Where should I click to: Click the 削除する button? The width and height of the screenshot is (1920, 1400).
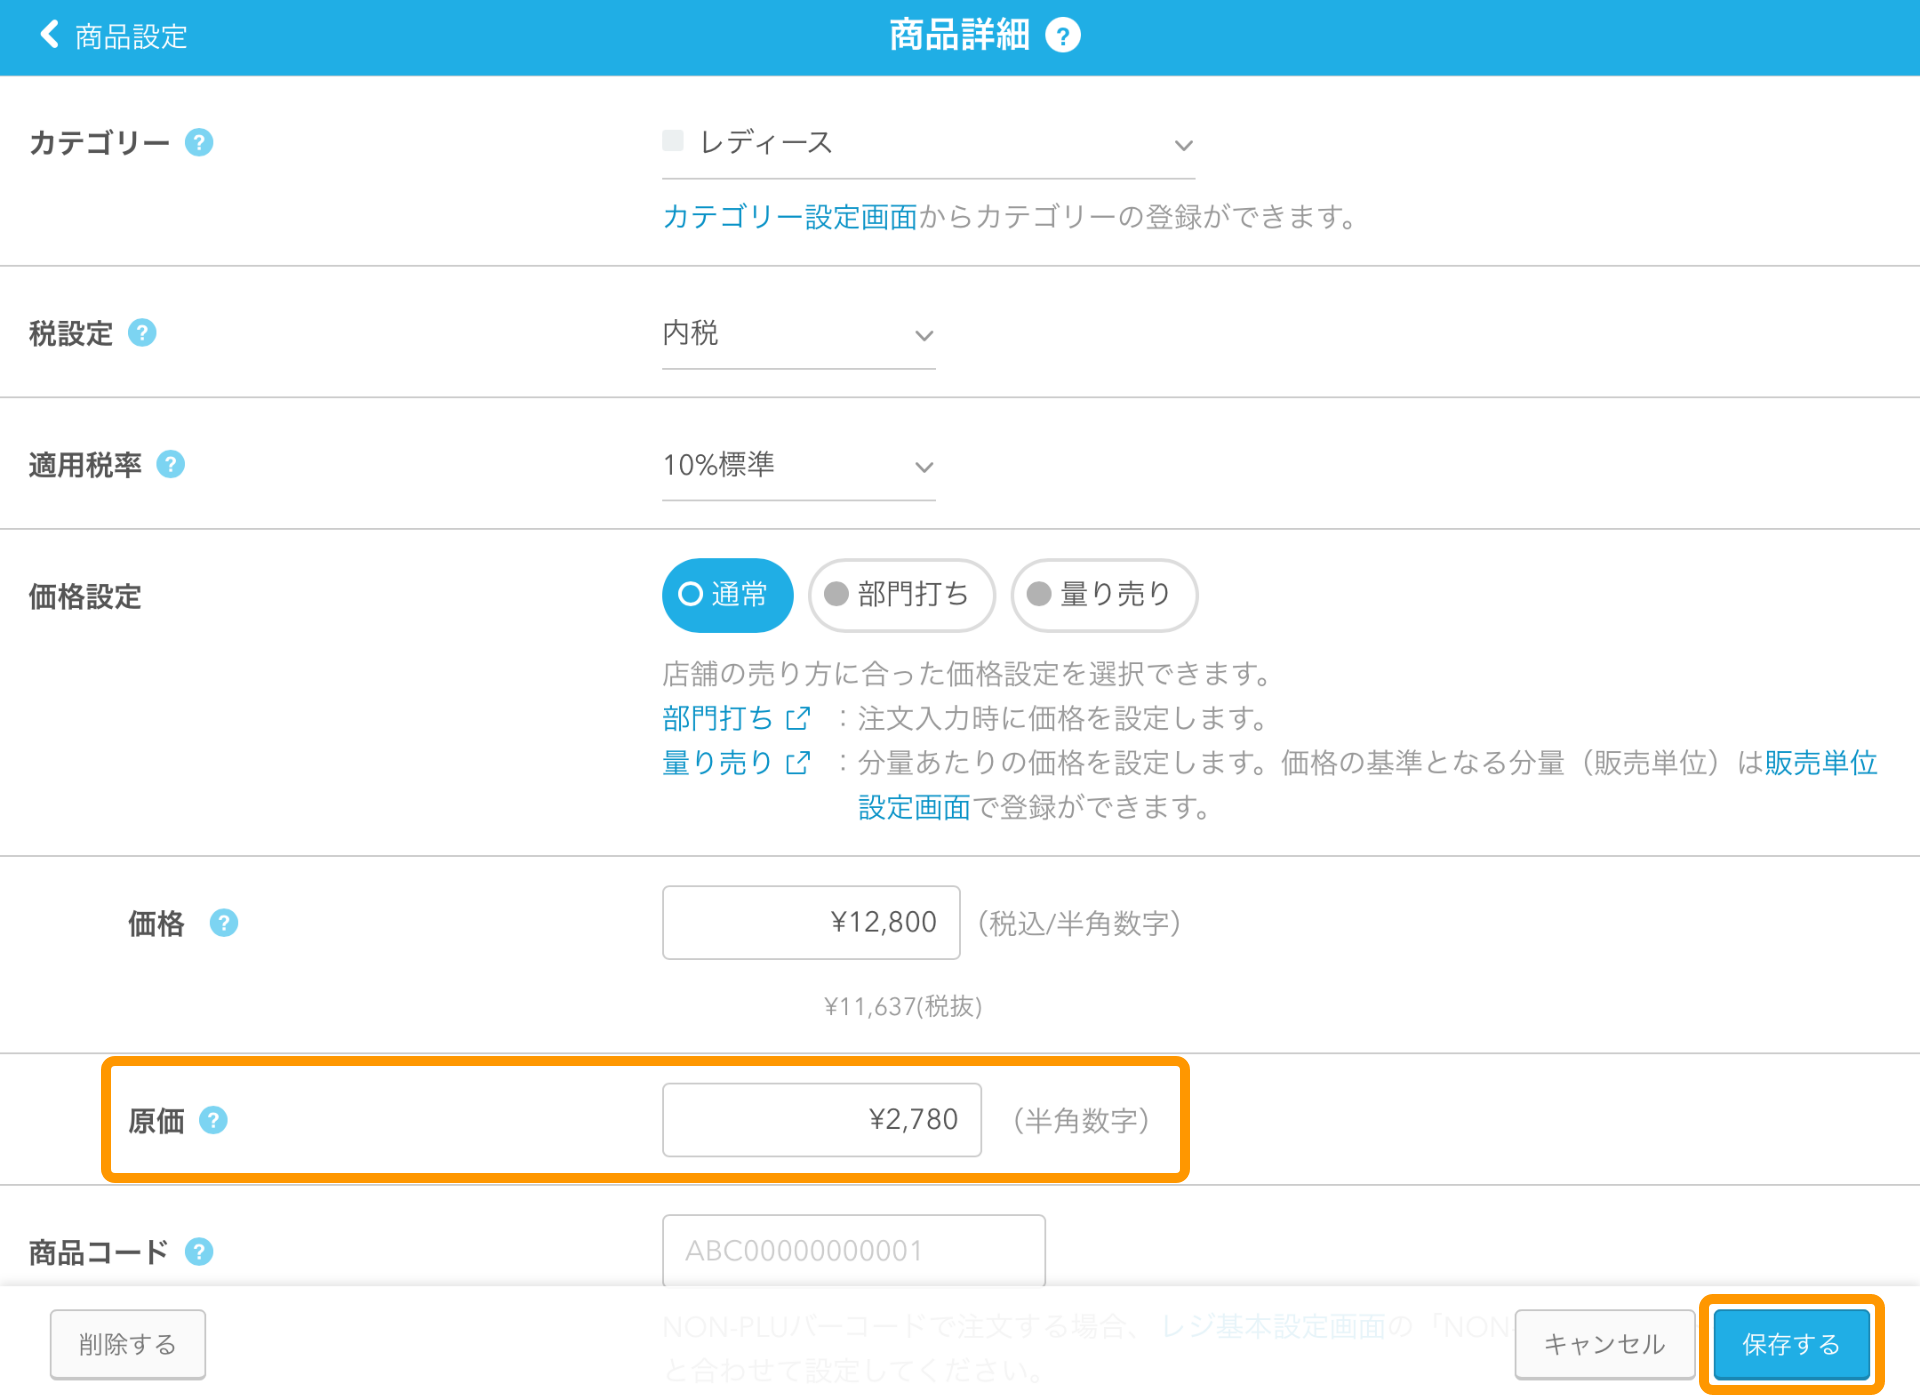(x=128, y=1344)
